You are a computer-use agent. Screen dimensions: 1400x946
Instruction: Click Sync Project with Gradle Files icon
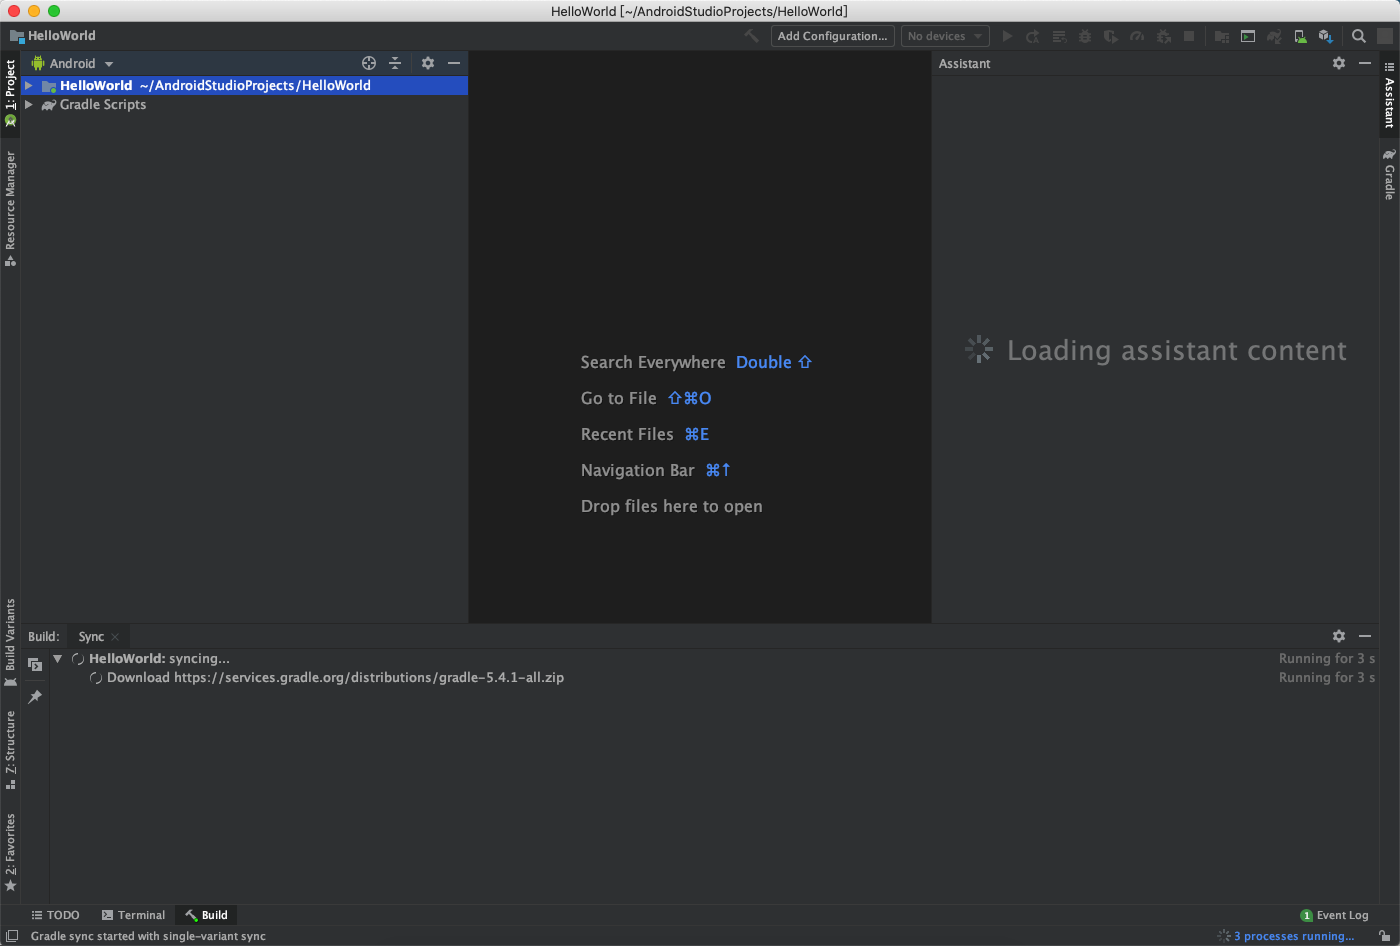click(x=1274, y=36)
